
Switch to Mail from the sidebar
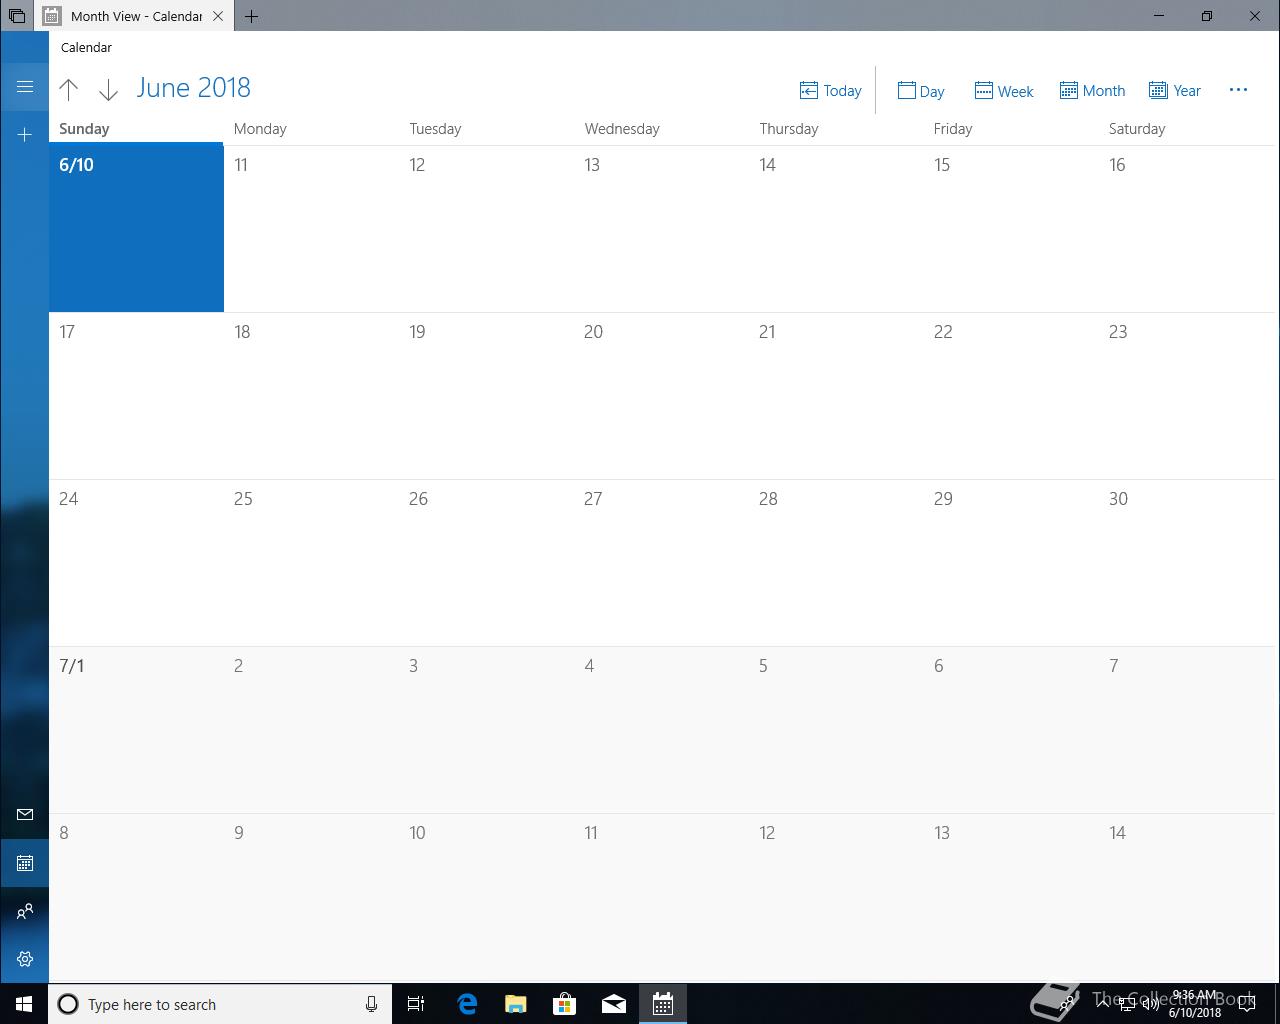tap(25, 815)
